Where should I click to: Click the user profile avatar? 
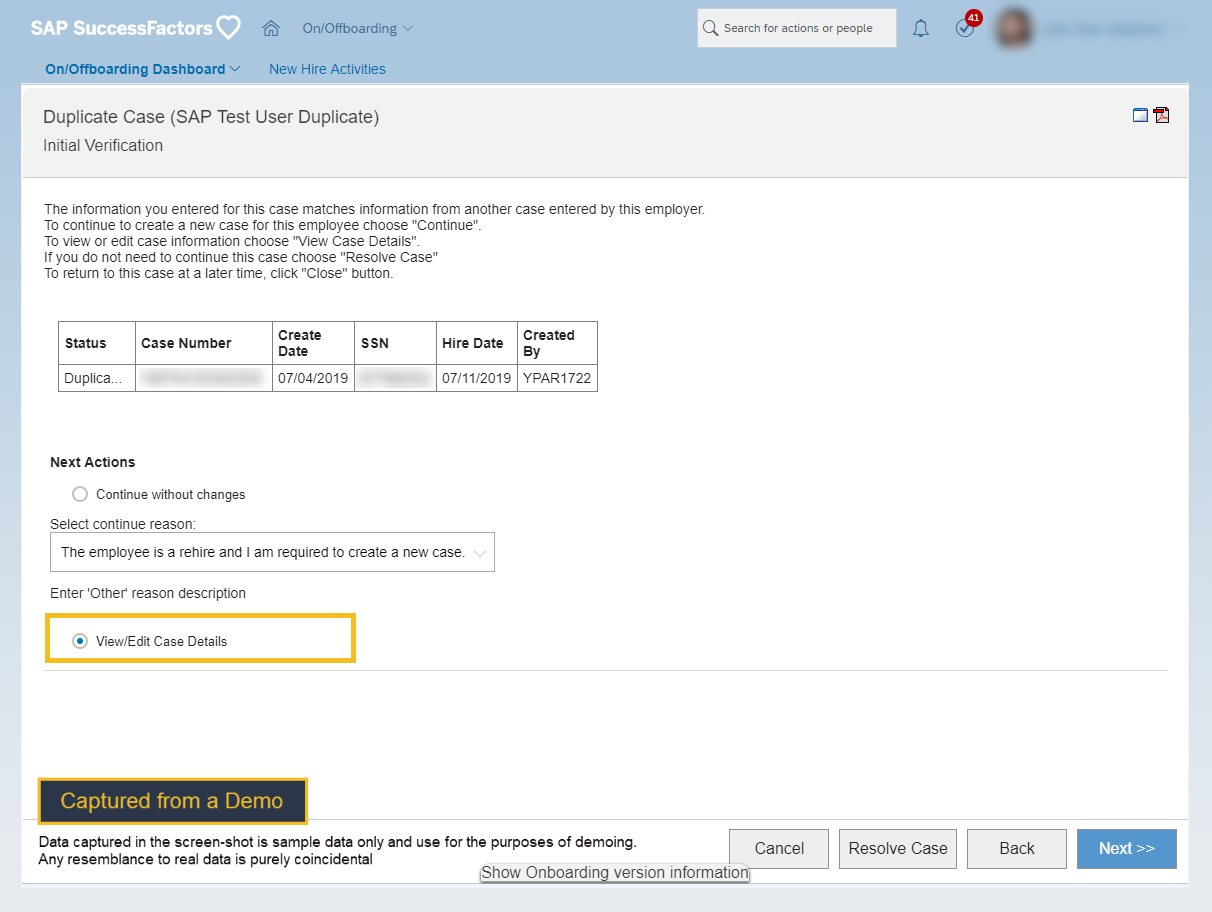tap(1014, 28)
